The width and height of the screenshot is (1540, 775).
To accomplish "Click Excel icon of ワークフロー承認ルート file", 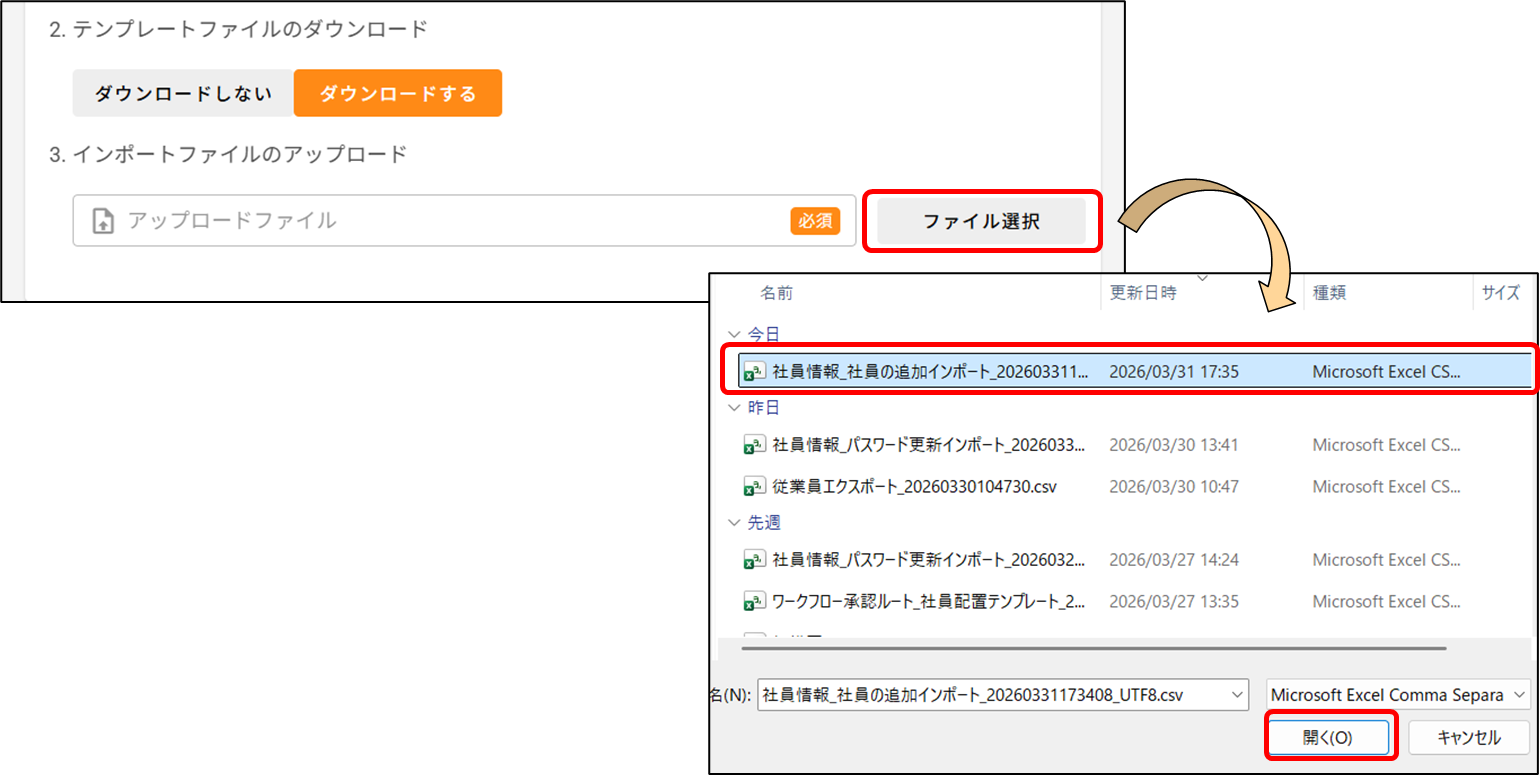I will (x=754, y=602).
